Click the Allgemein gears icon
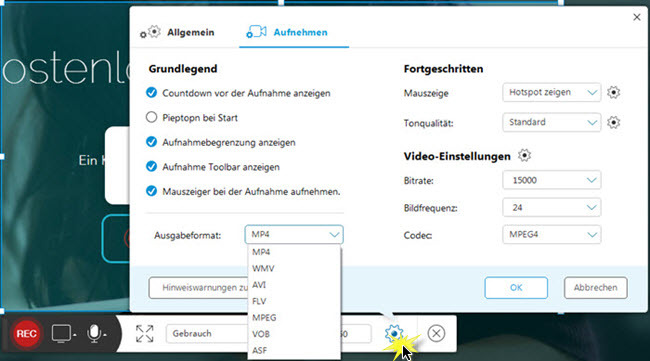 150,32
